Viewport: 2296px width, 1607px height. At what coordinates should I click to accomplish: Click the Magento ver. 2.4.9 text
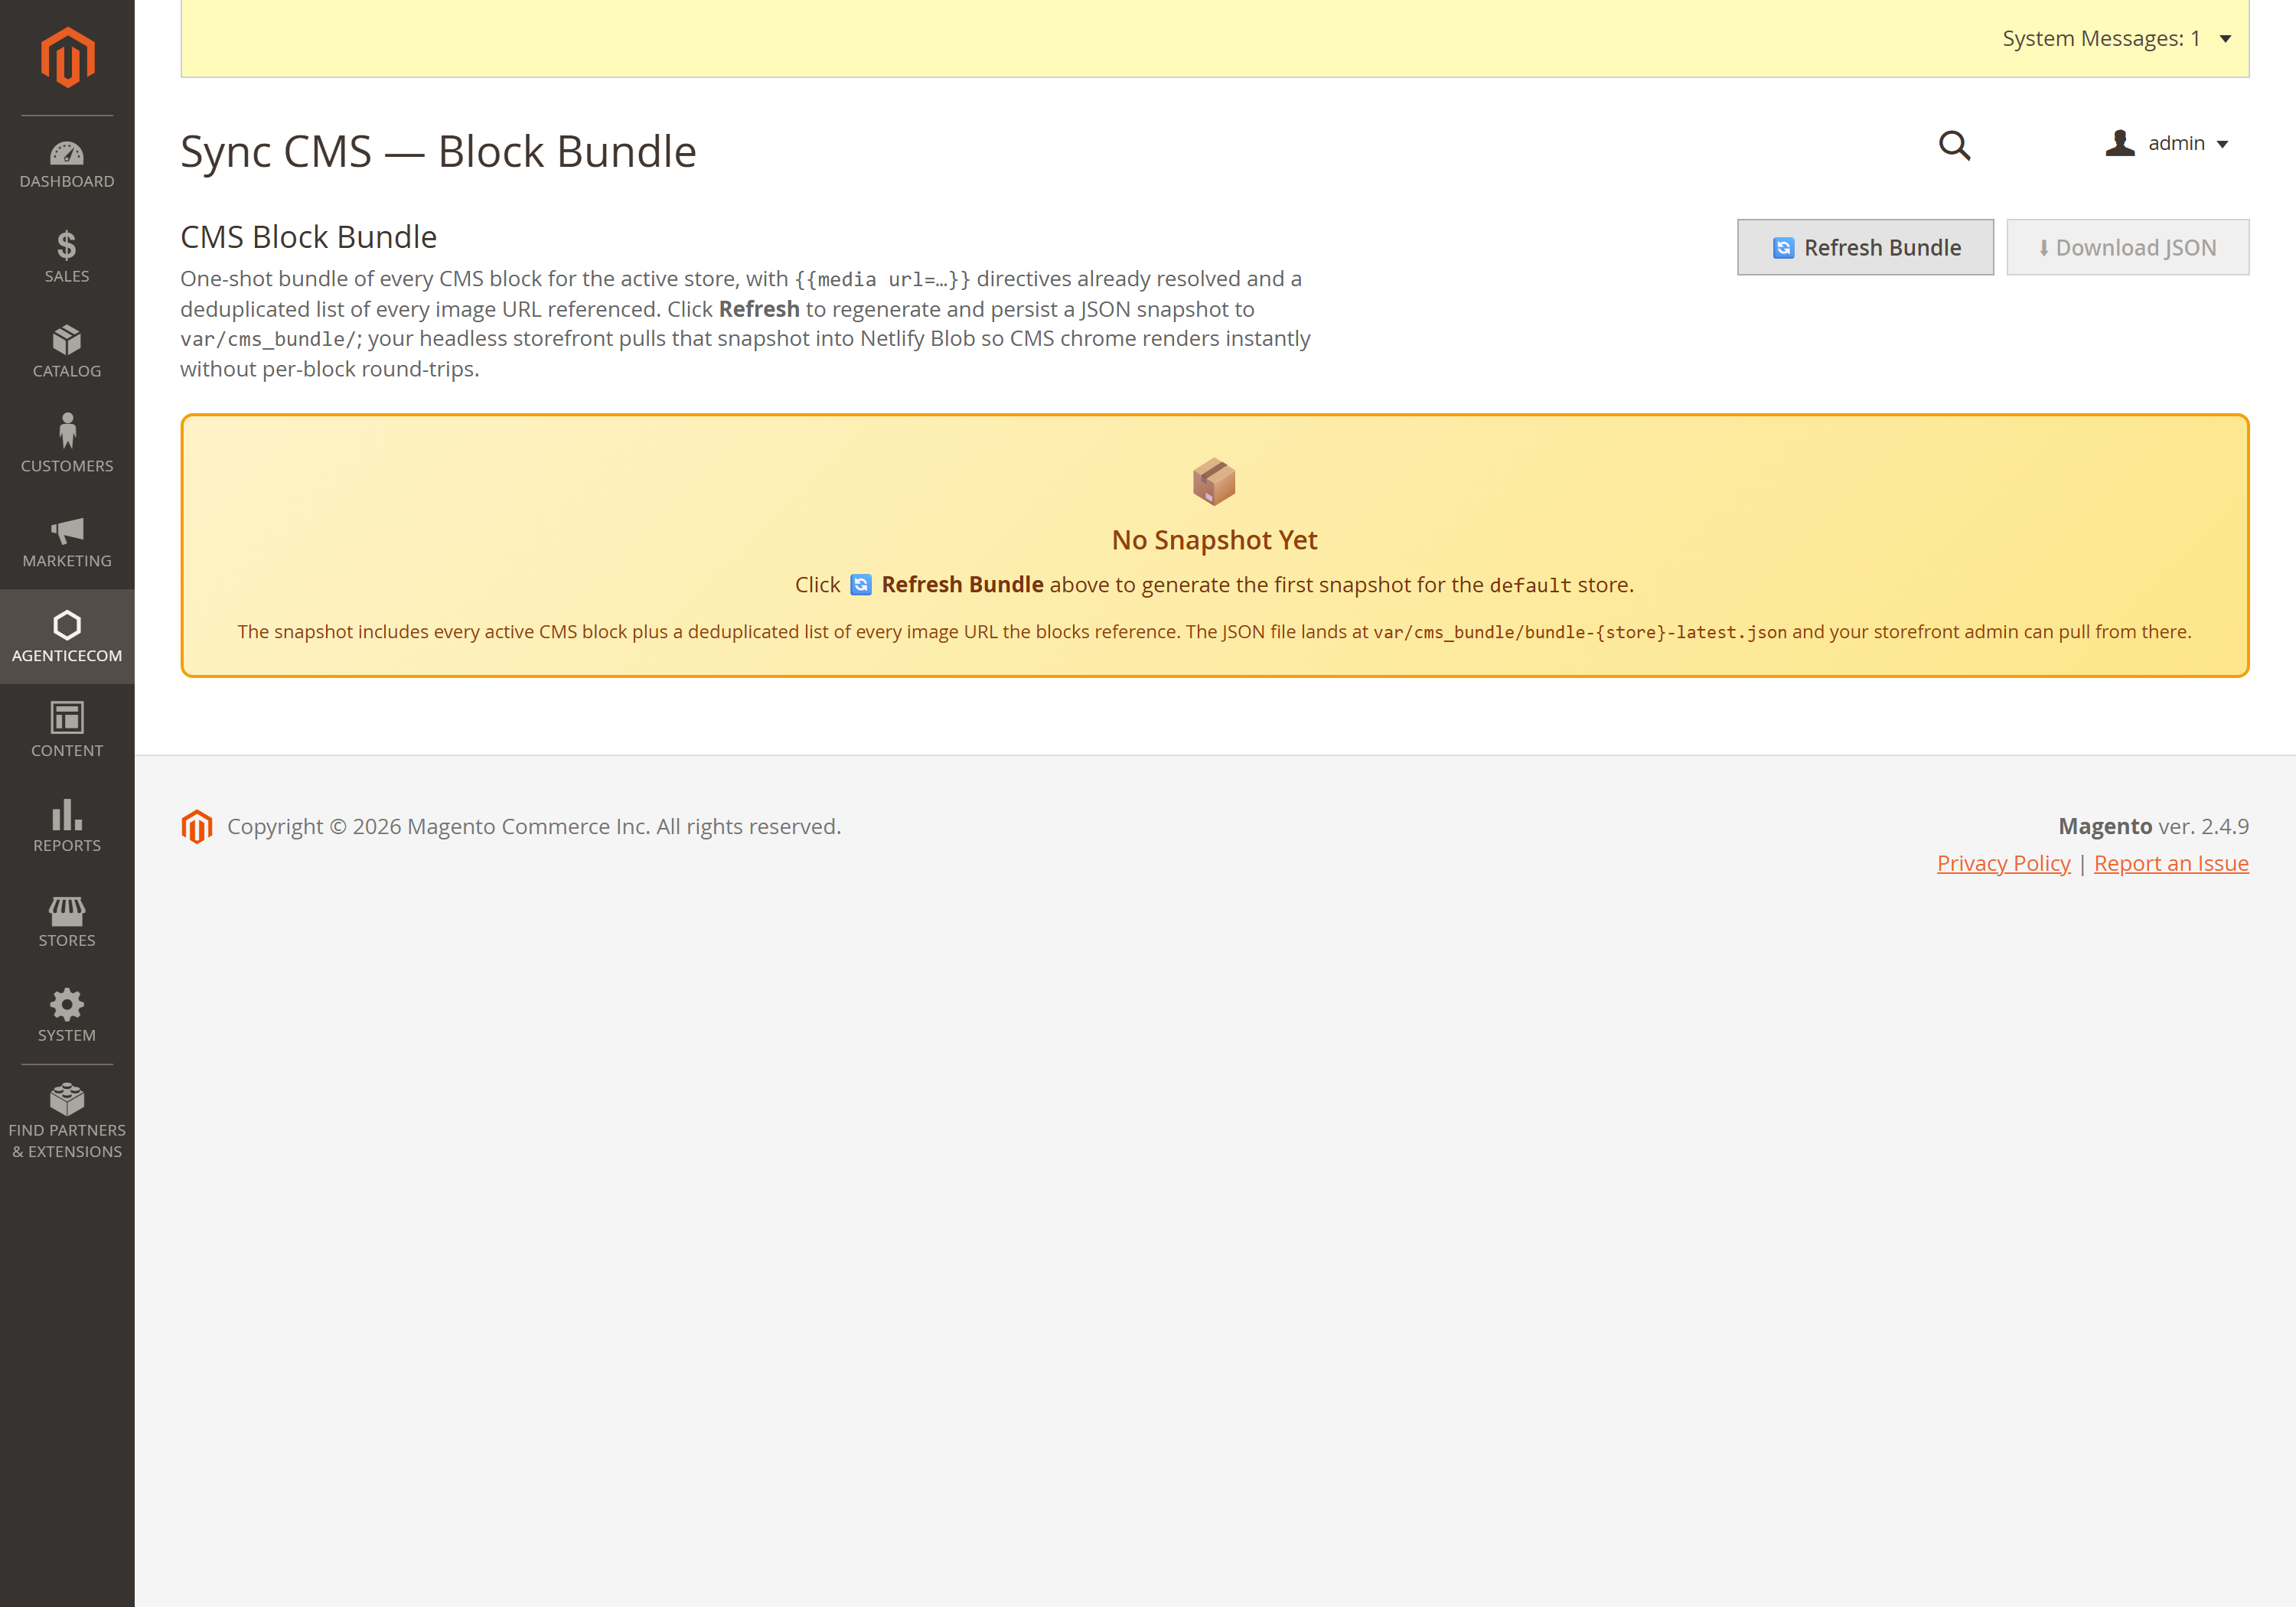point(2153,826)
